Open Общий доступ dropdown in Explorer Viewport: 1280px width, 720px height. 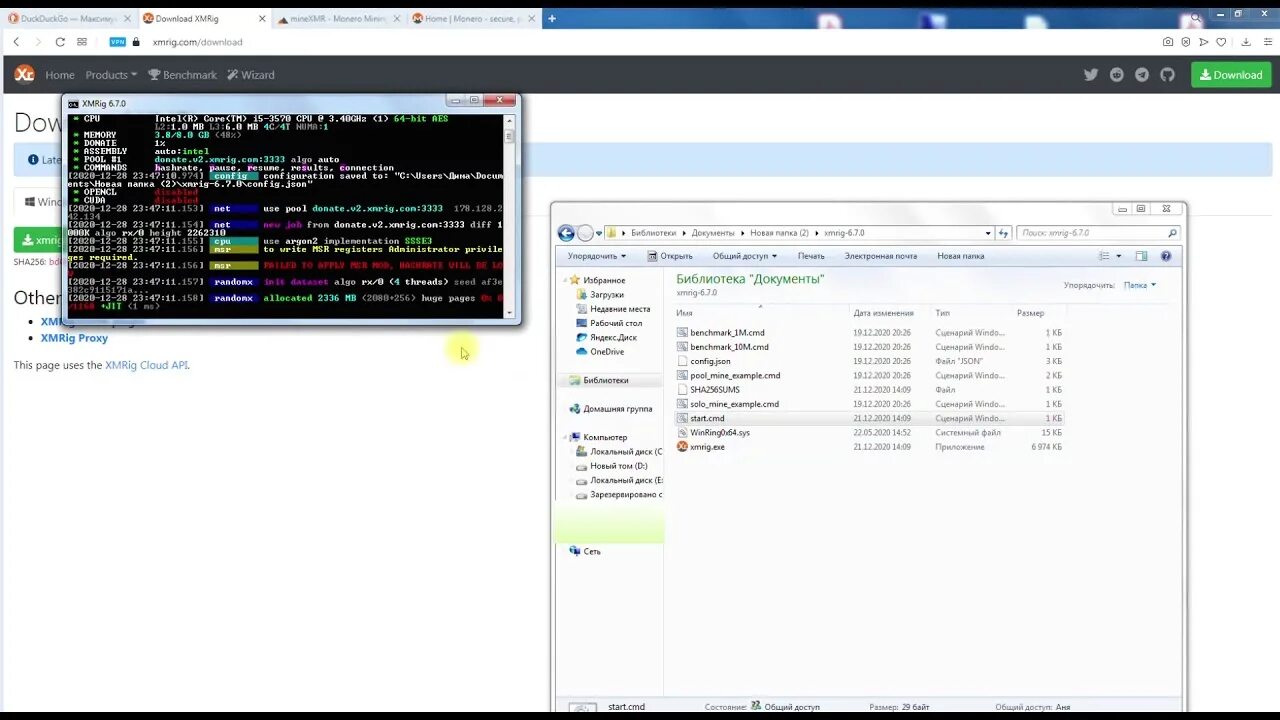[745, 256]
